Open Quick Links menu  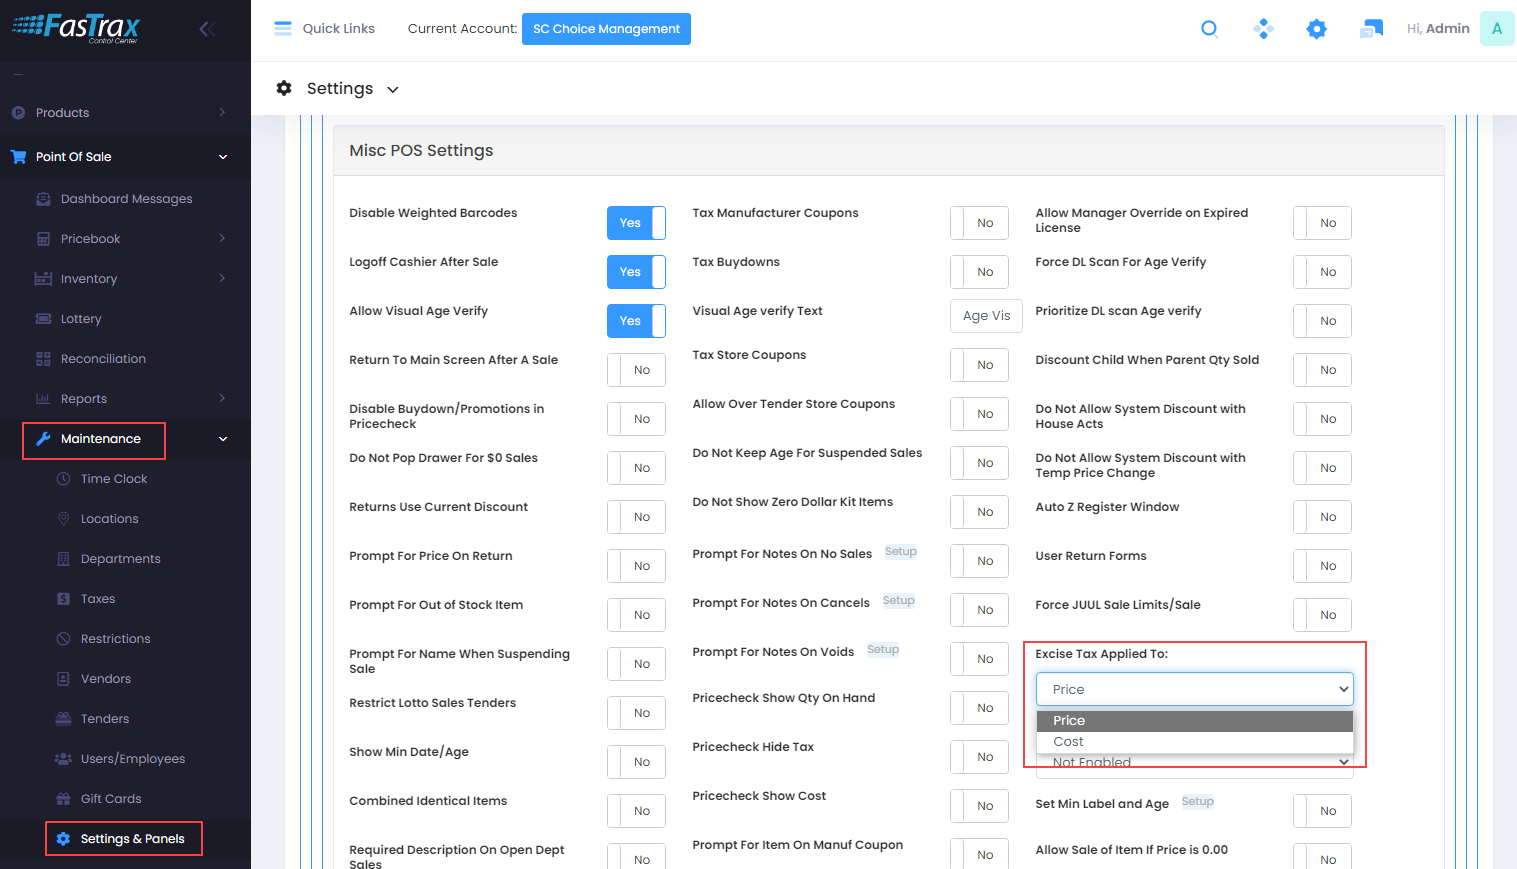[x=325, y=29]
